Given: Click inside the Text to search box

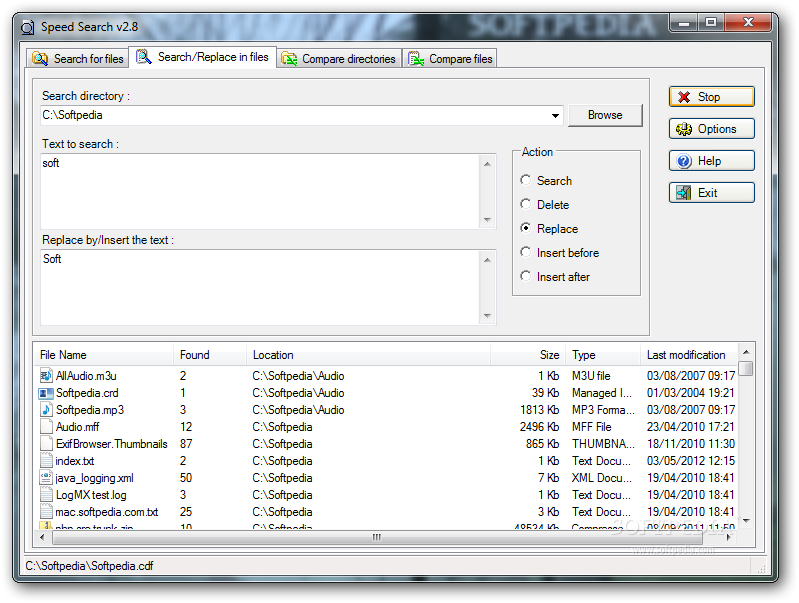Looking at the screenshot, I should tap(260, 191).
